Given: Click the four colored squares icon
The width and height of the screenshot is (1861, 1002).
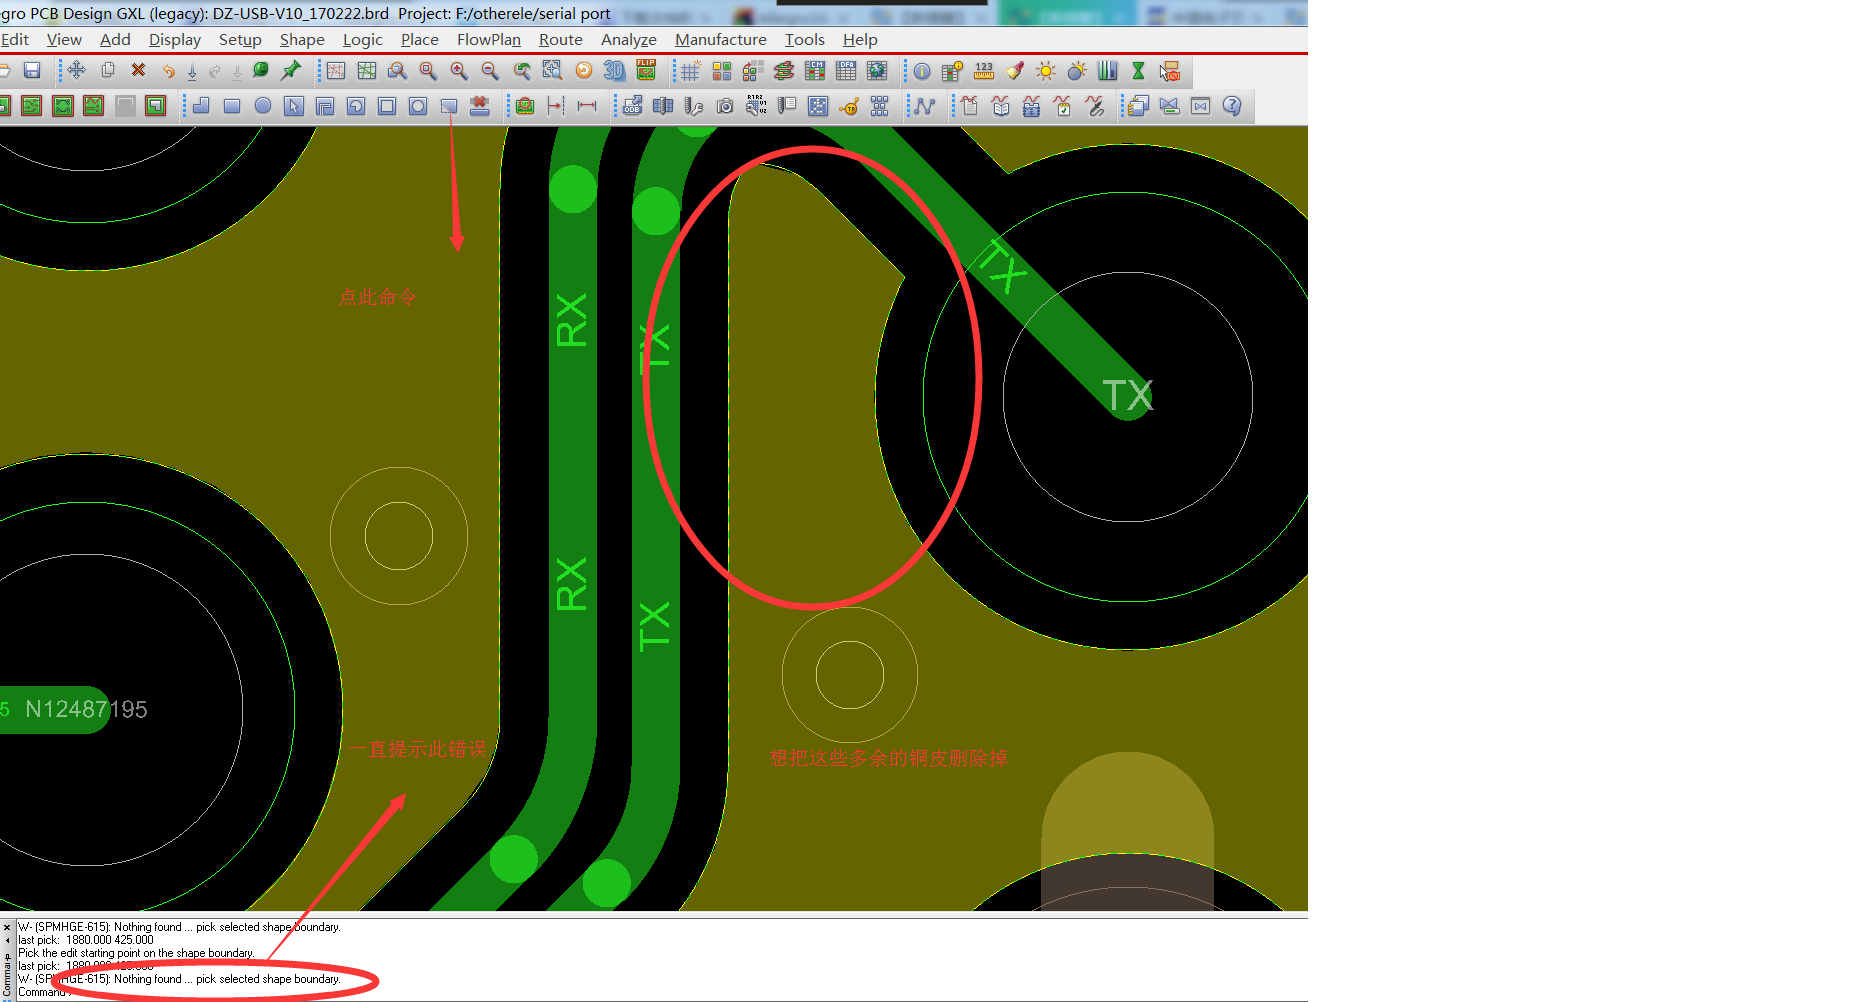Looking at the screenshot, I should (x=722, y=71).
